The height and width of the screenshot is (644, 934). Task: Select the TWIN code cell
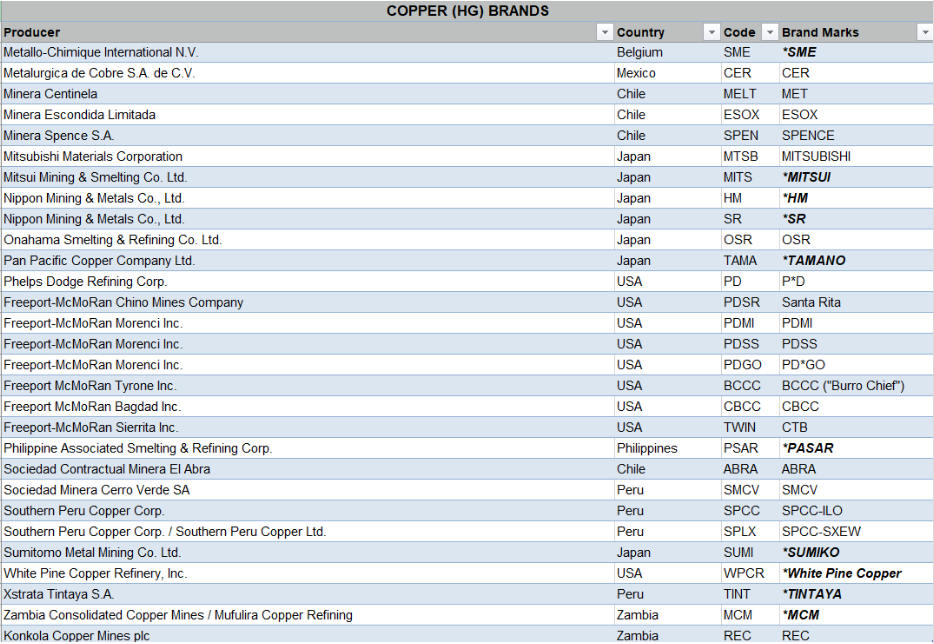(750, 428)
